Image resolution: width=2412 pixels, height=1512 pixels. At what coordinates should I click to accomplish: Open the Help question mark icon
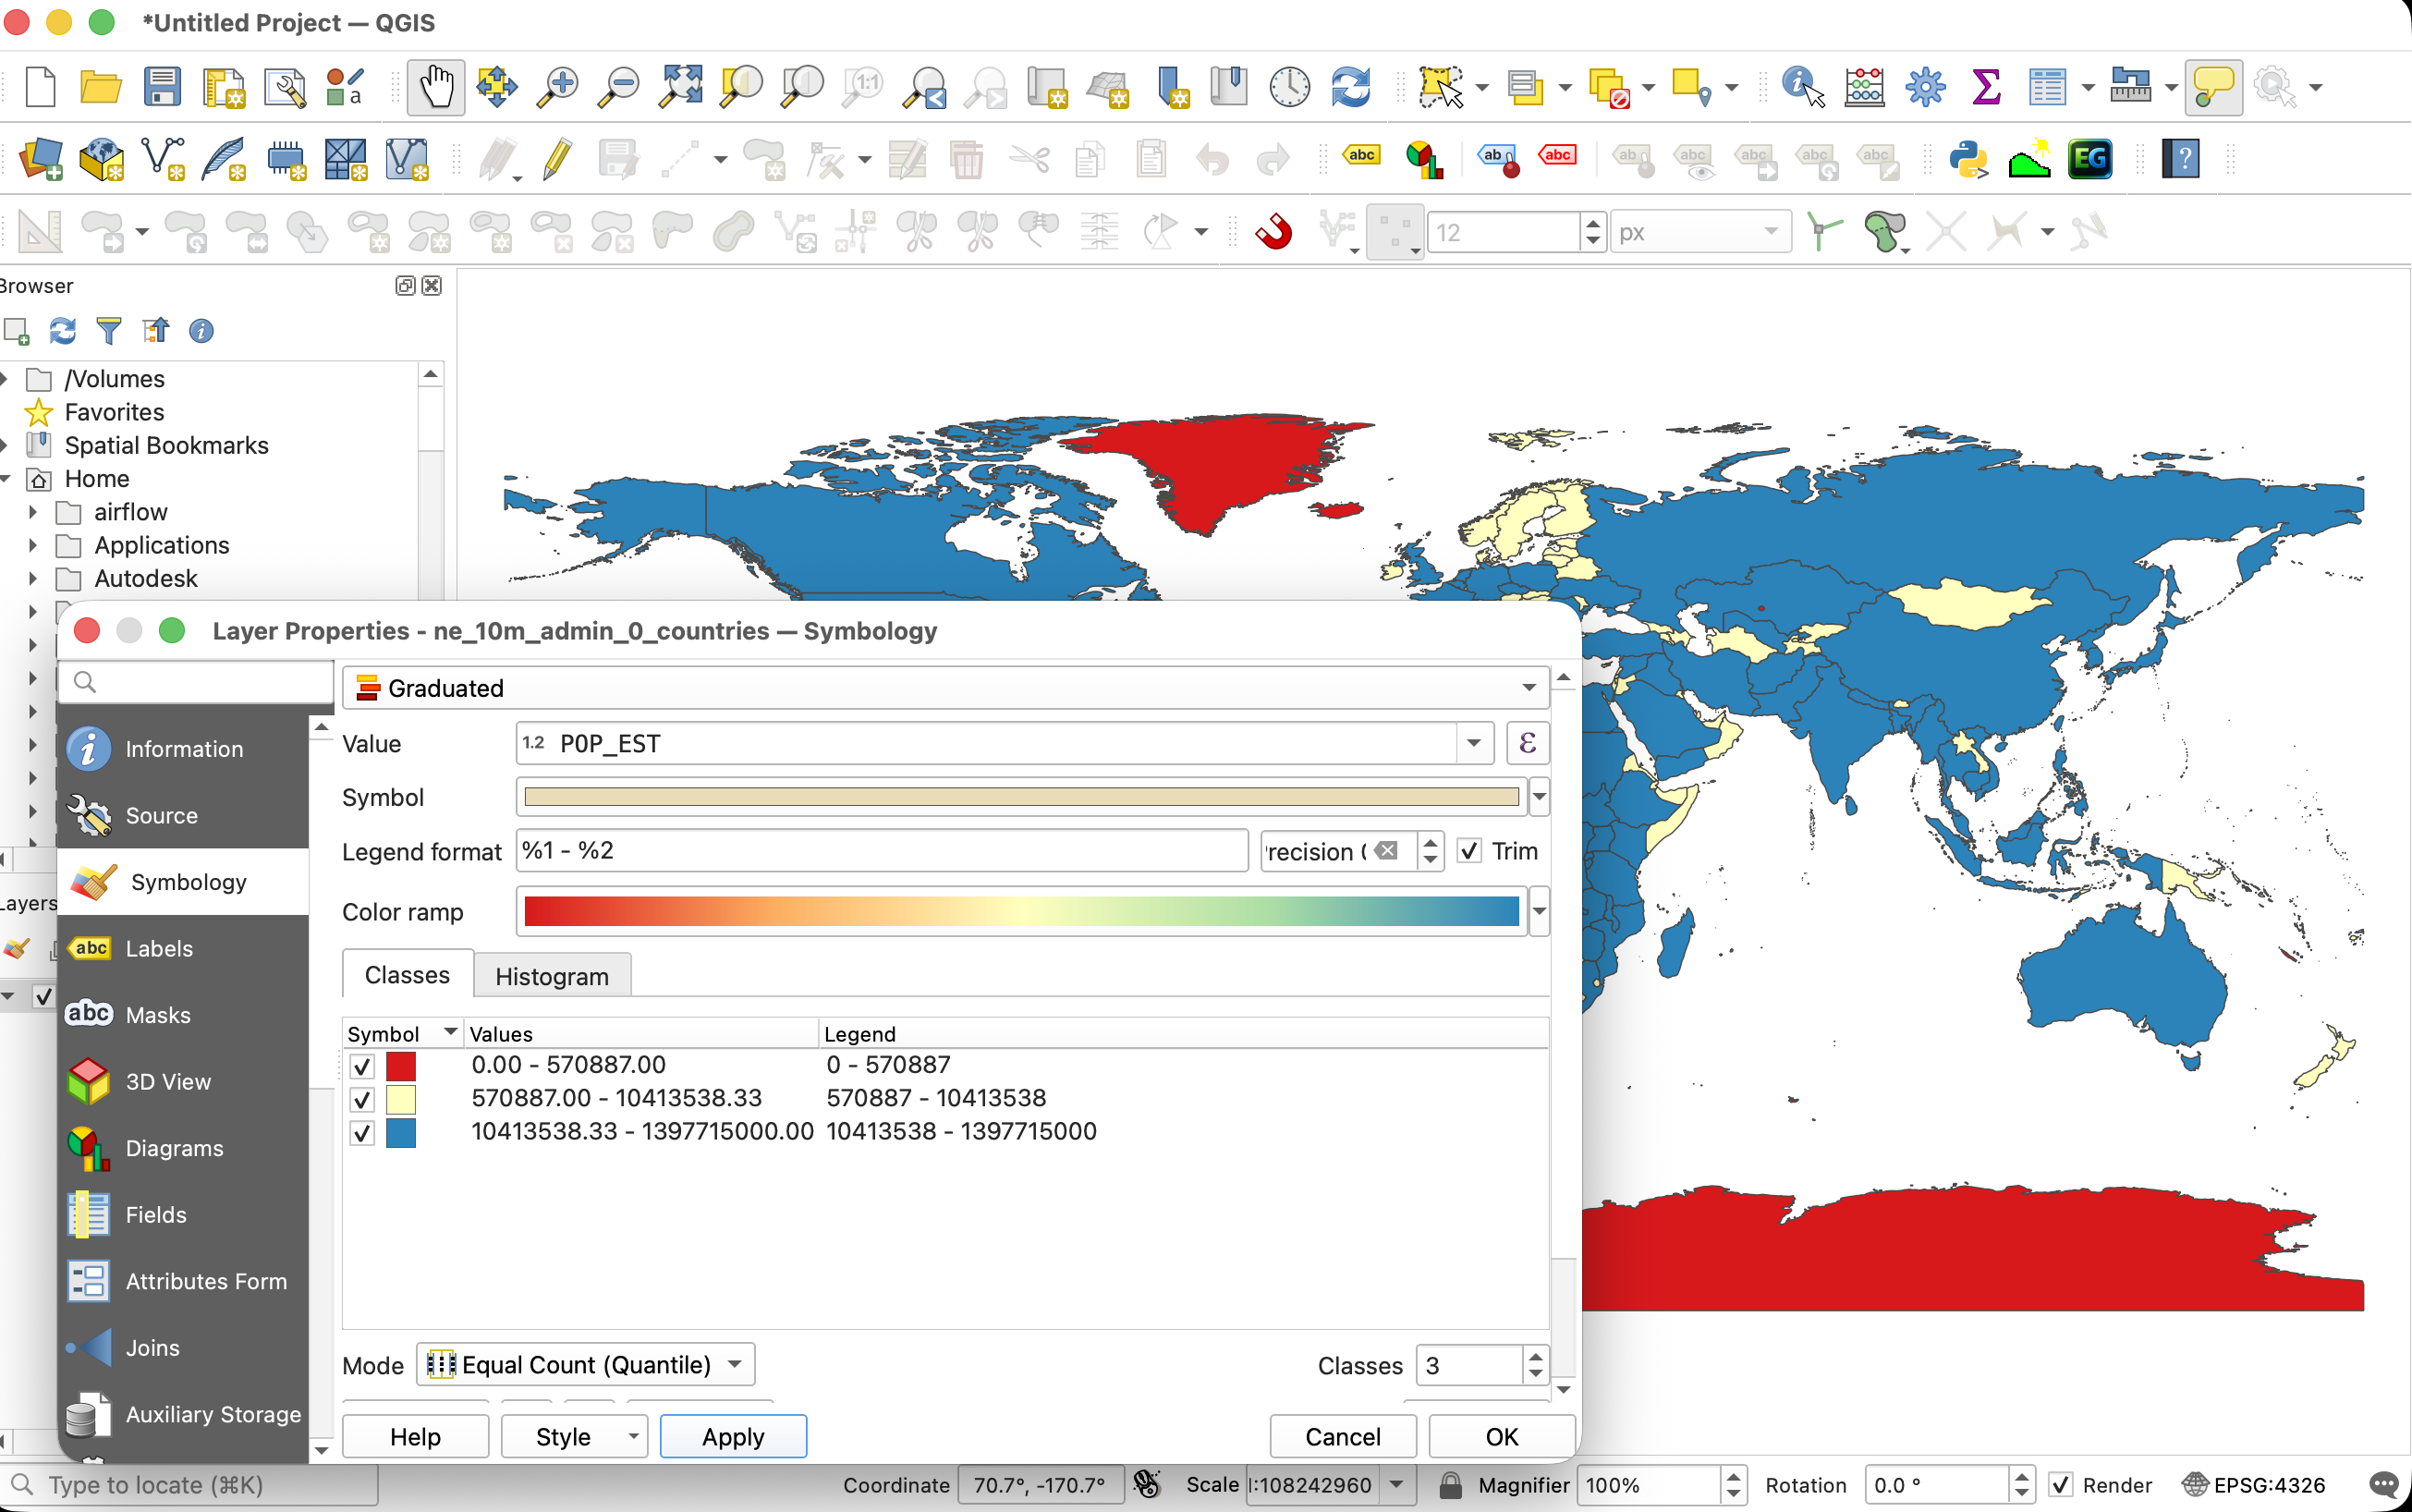click(2181, 159)
